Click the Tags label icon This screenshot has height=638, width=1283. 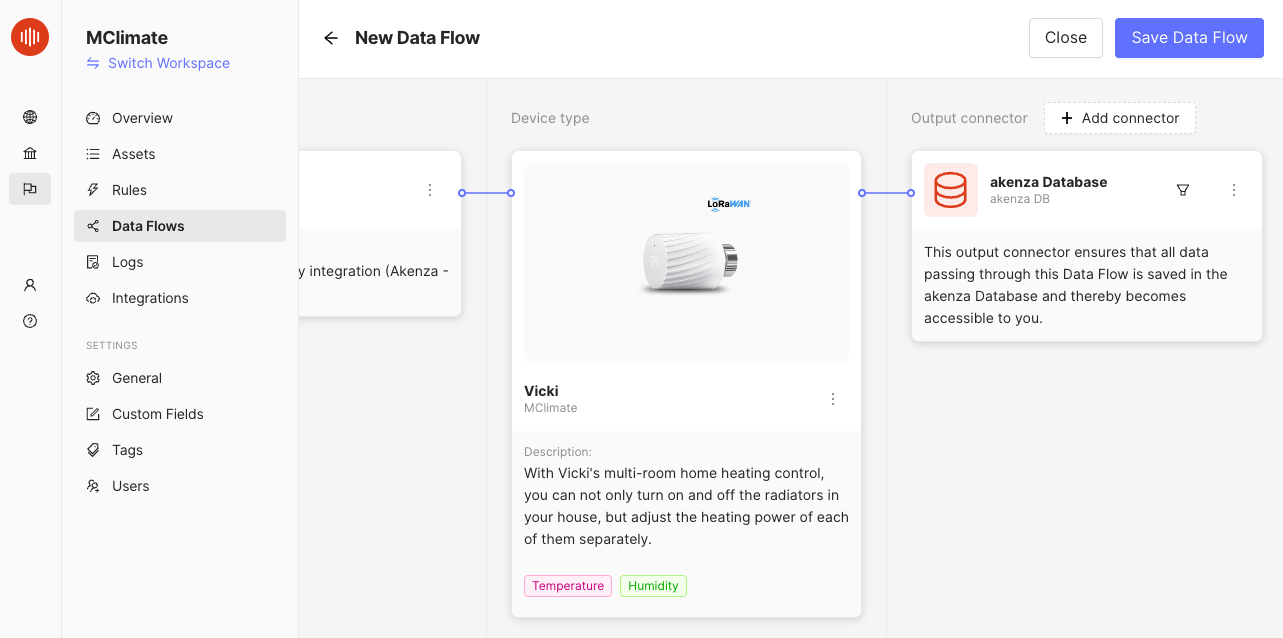tap(93, 450)
